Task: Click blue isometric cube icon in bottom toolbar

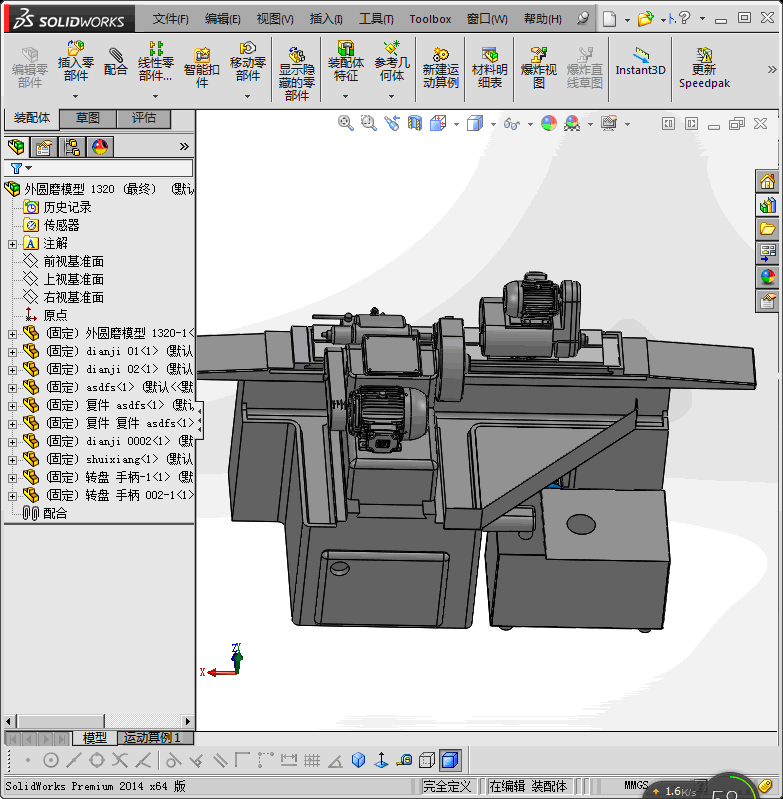Action: [359, 761]
